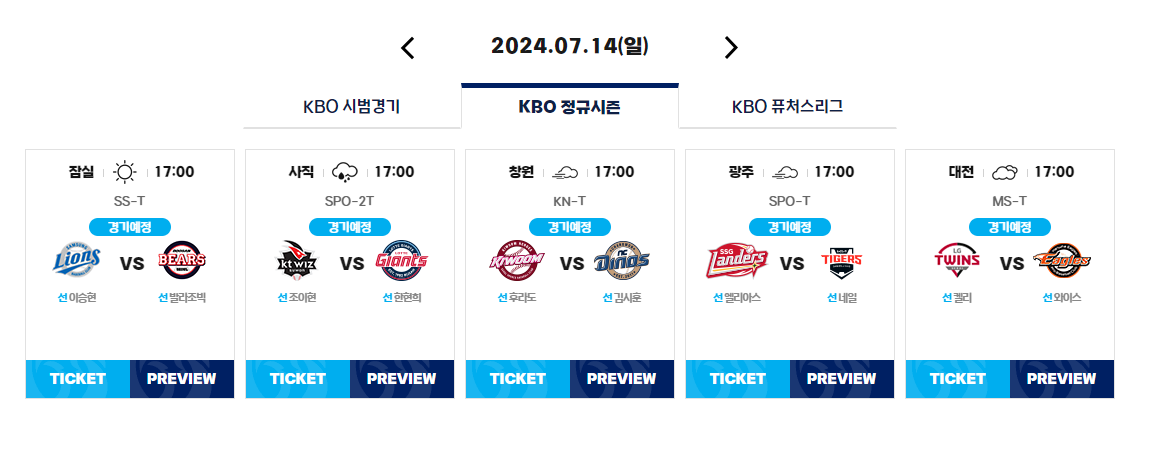This screenshot has width=1154, height=476.
Task: Go to next date with right arrow
Action: [730, 48]
